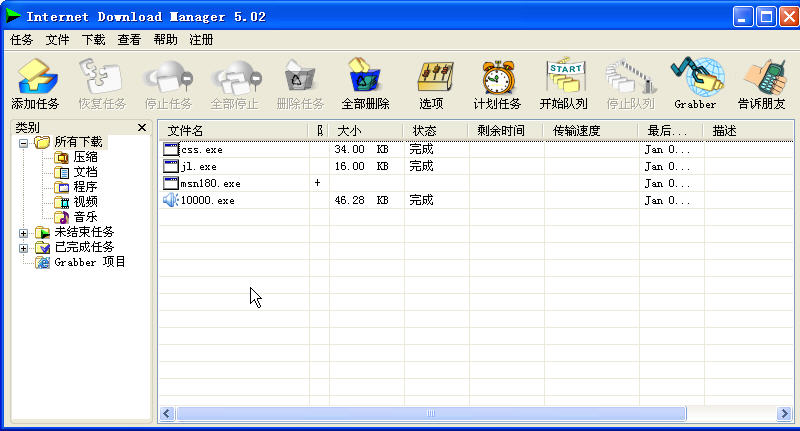The width and height of the screenshot is (800, 431).
Task: Click the horizontal scrollbar right arrow
Action: (785, 413)
